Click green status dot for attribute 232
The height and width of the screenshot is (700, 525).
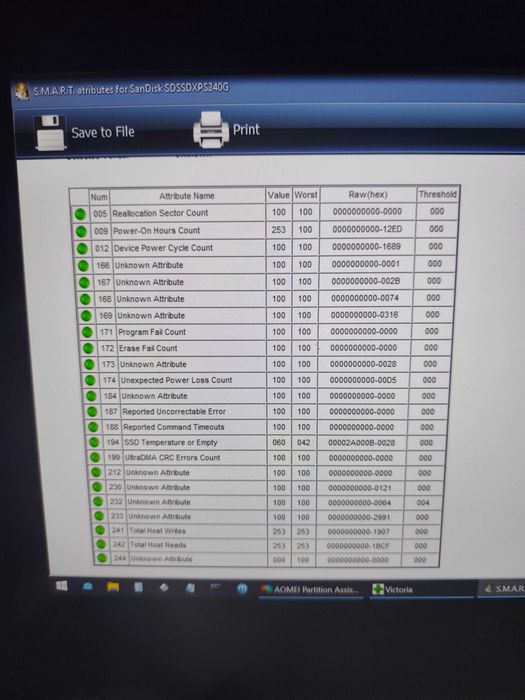[98, 502]
